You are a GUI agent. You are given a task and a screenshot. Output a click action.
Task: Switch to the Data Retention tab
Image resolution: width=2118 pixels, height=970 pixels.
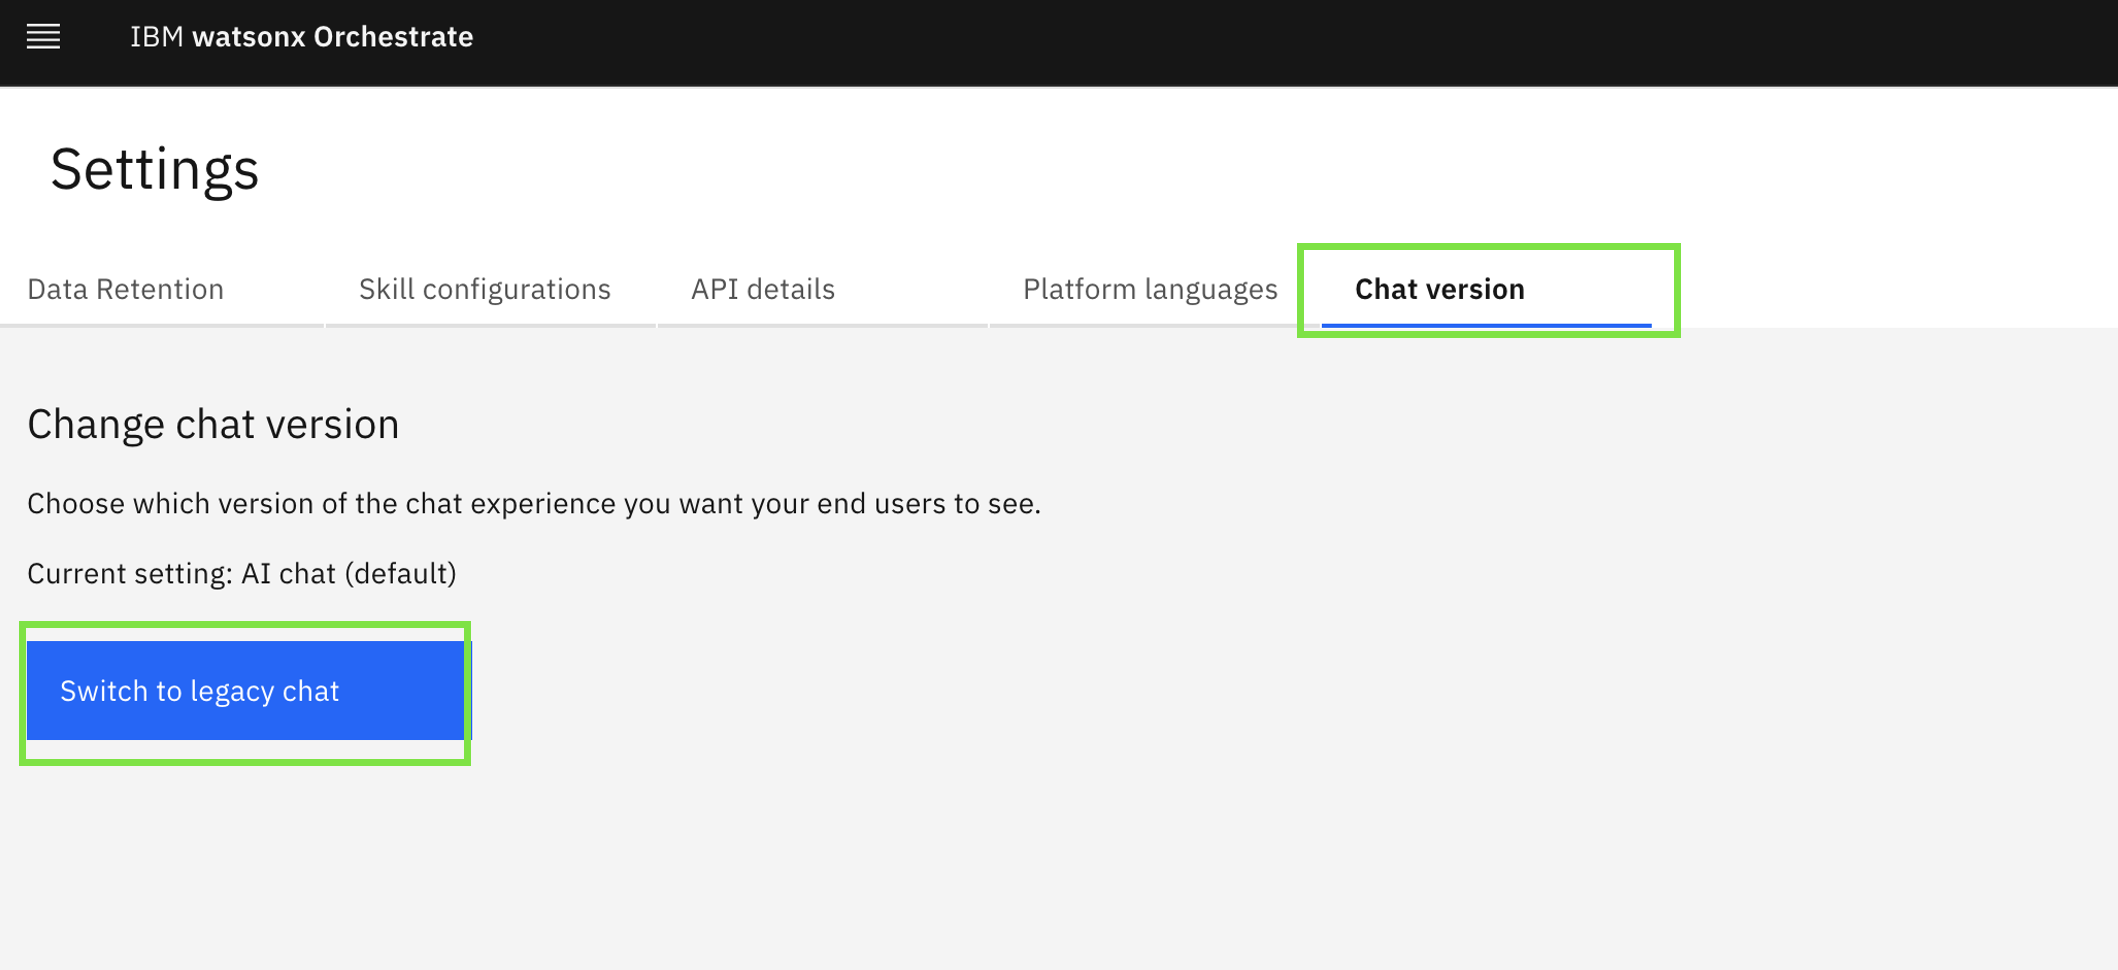click(x=126, y=289)
